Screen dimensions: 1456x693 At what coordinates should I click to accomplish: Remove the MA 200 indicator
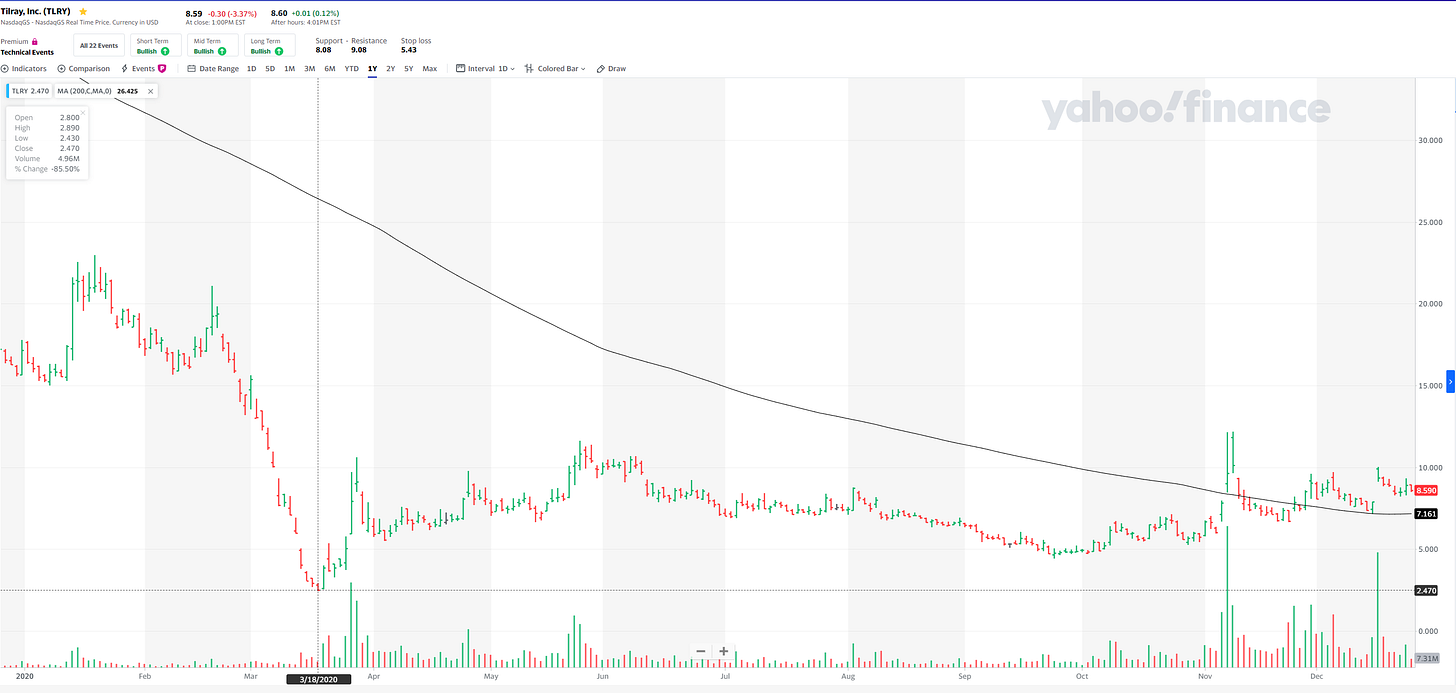(151, 91)
